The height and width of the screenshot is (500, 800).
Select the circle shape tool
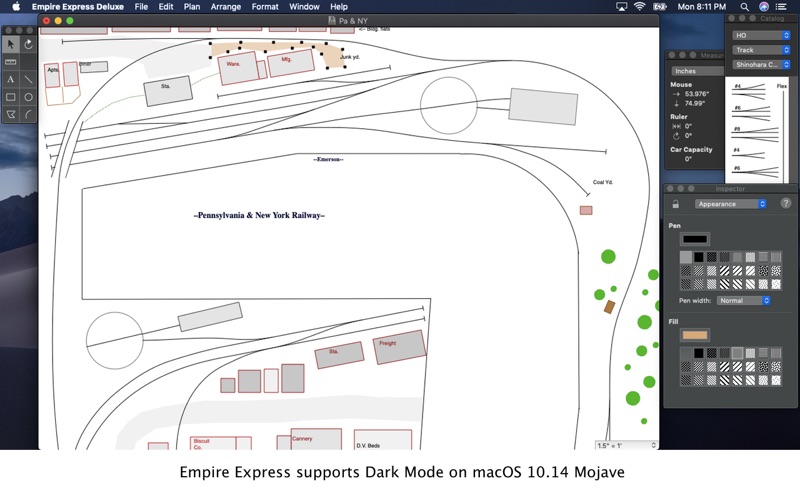(29, 97)
